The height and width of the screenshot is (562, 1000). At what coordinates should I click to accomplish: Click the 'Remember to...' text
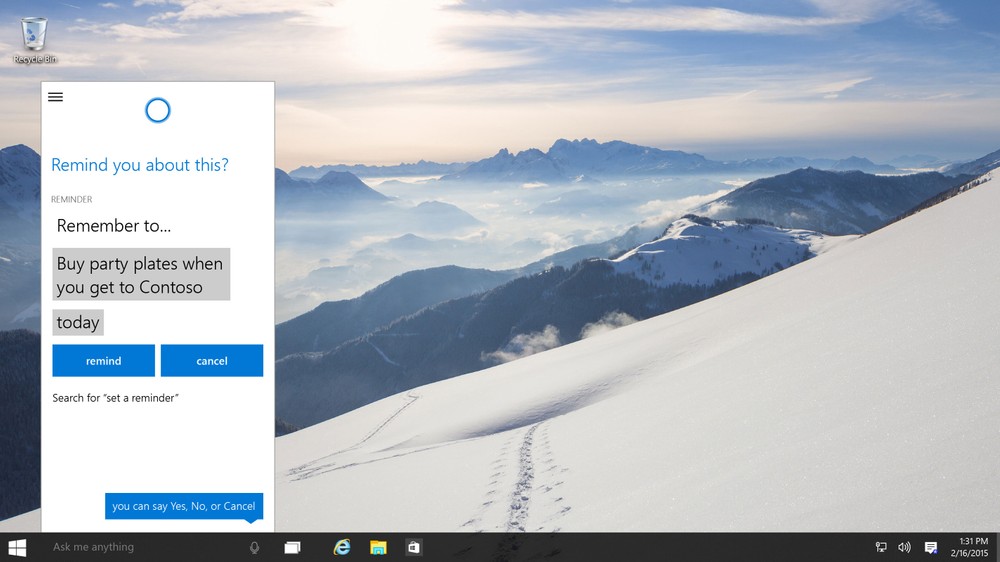114,226
